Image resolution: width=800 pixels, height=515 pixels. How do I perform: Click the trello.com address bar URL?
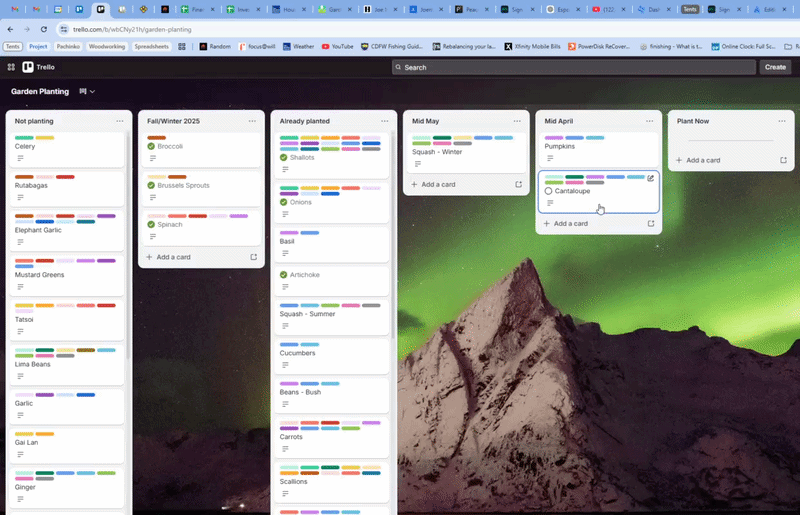click(x=132, y=30)
